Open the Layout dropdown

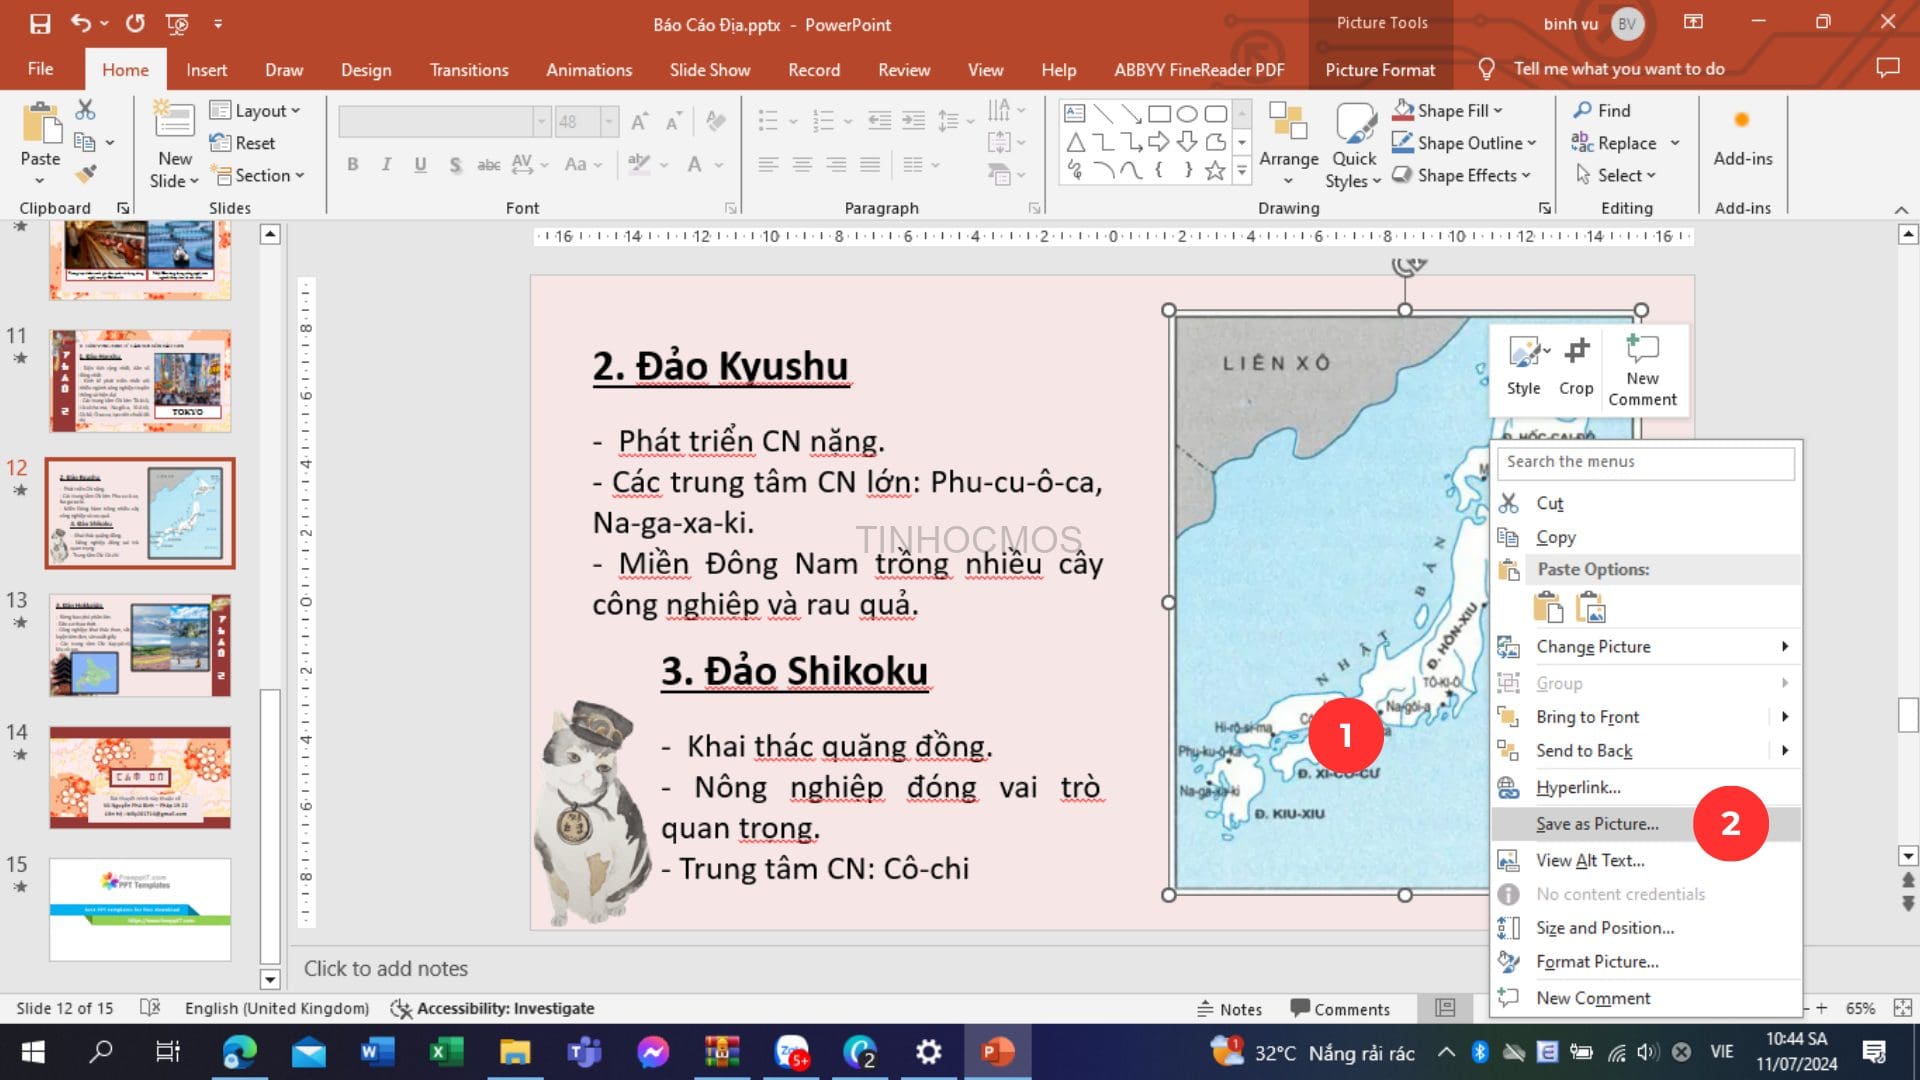click(x=255, y=110)
